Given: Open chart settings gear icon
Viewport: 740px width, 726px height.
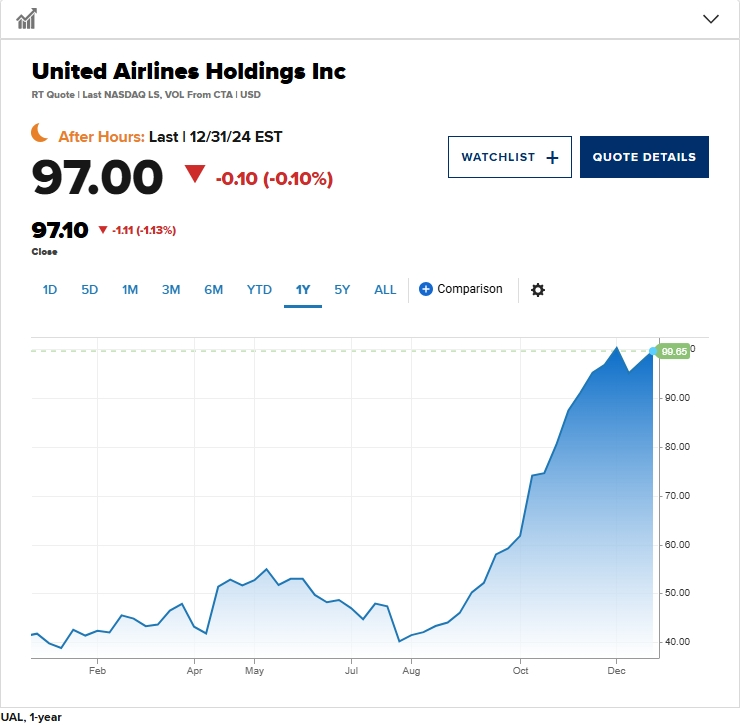Looking at the screenshot, I should click(x=538, y=290).
